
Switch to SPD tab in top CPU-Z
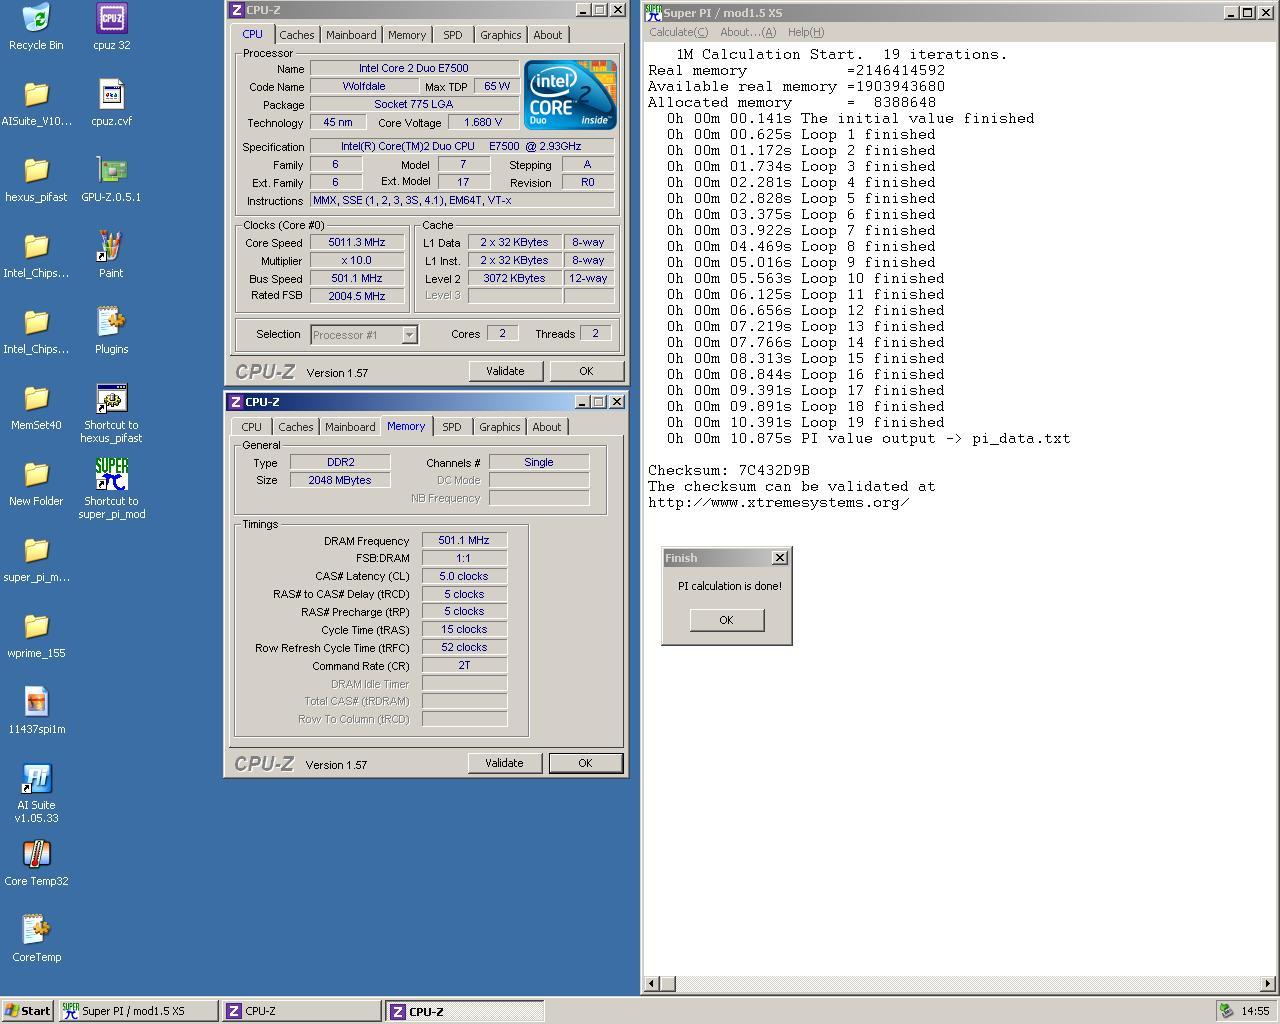click(453, 35)
